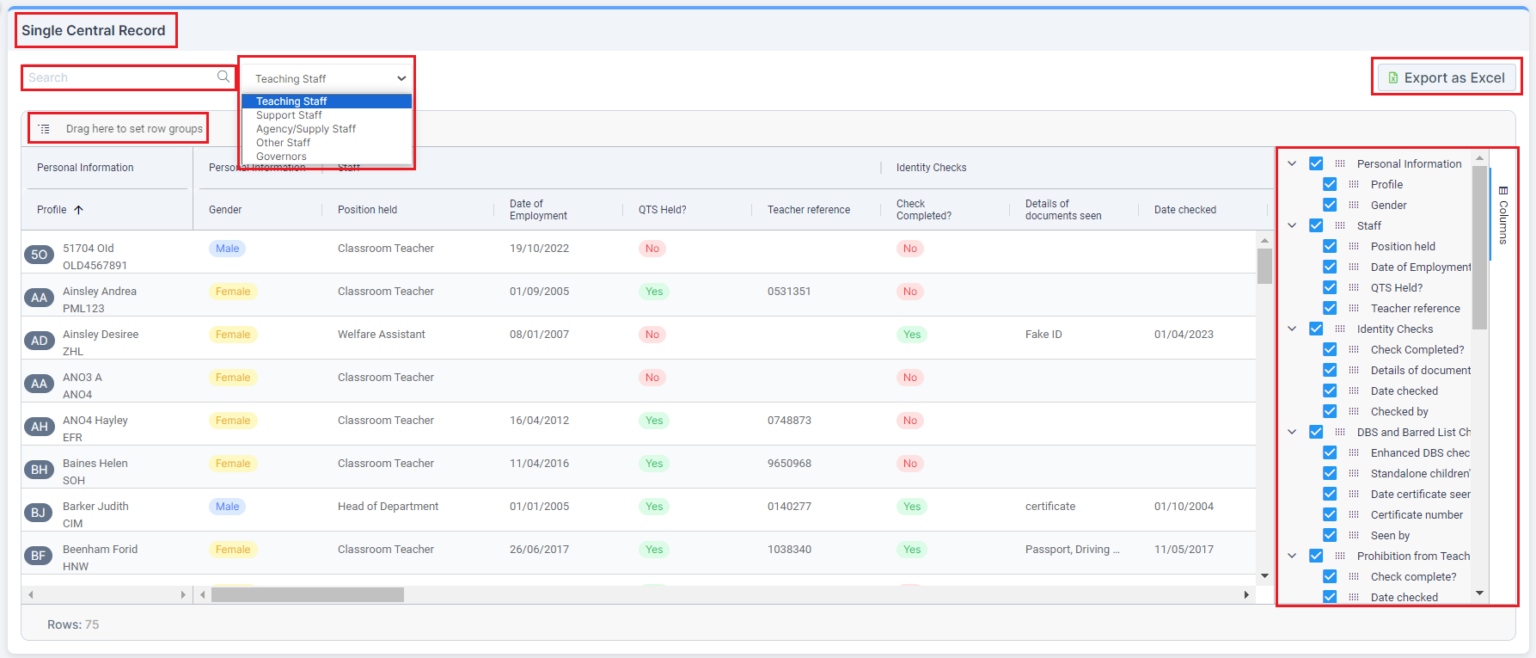
Task: Click the search magnifier icon
Action: (x=222, y=77)
